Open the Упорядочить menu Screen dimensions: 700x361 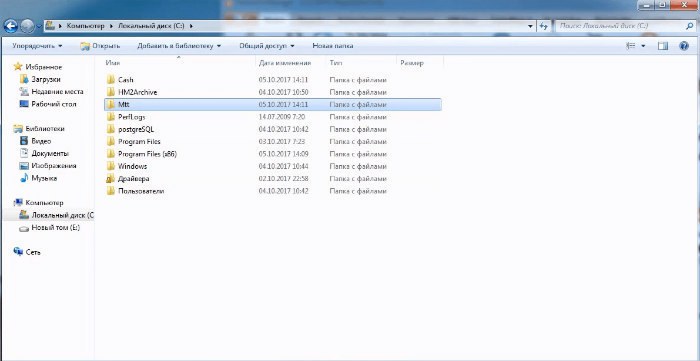38,46
